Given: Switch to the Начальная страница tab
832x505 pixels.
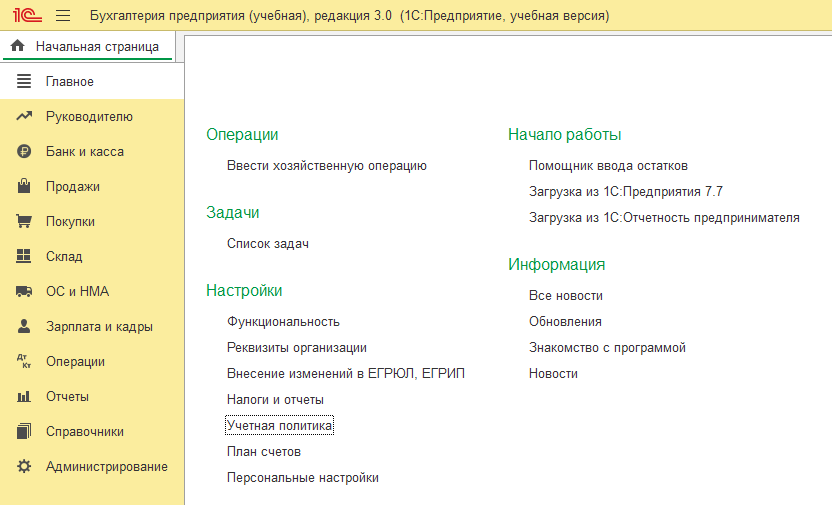Looking at the screenshot, I should coord(88,47).
